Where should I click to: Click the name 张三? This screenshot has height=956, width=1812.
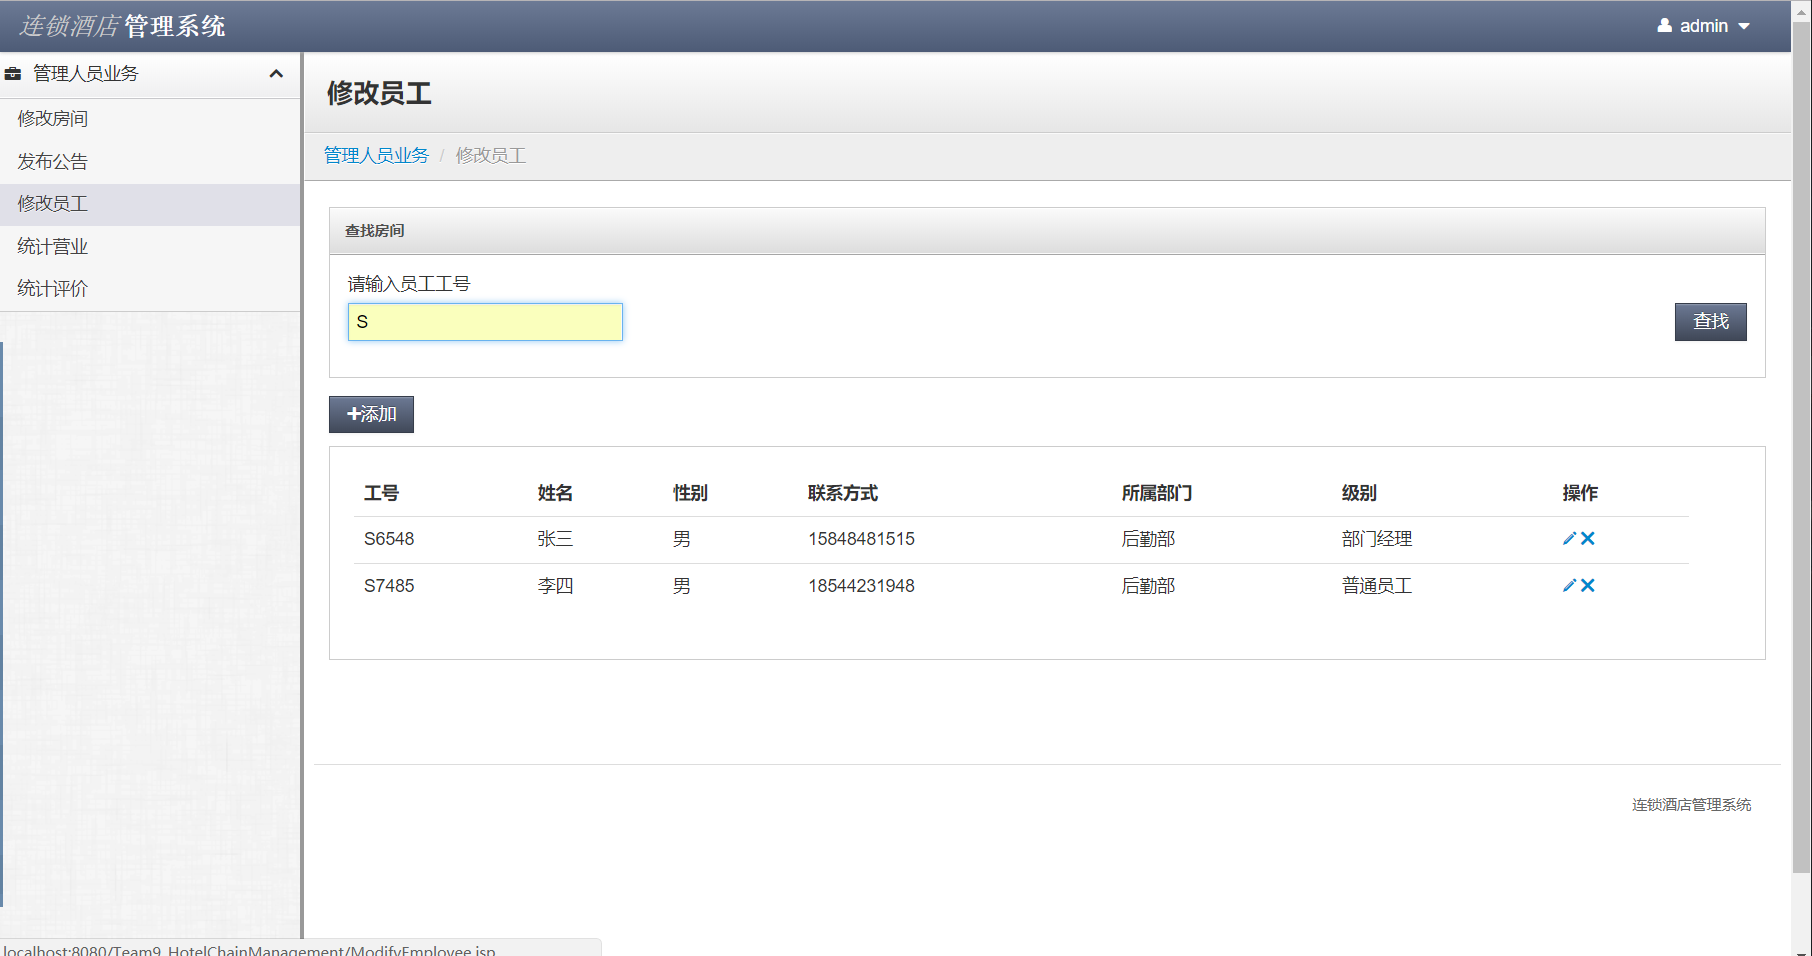(x=555, y=539)
